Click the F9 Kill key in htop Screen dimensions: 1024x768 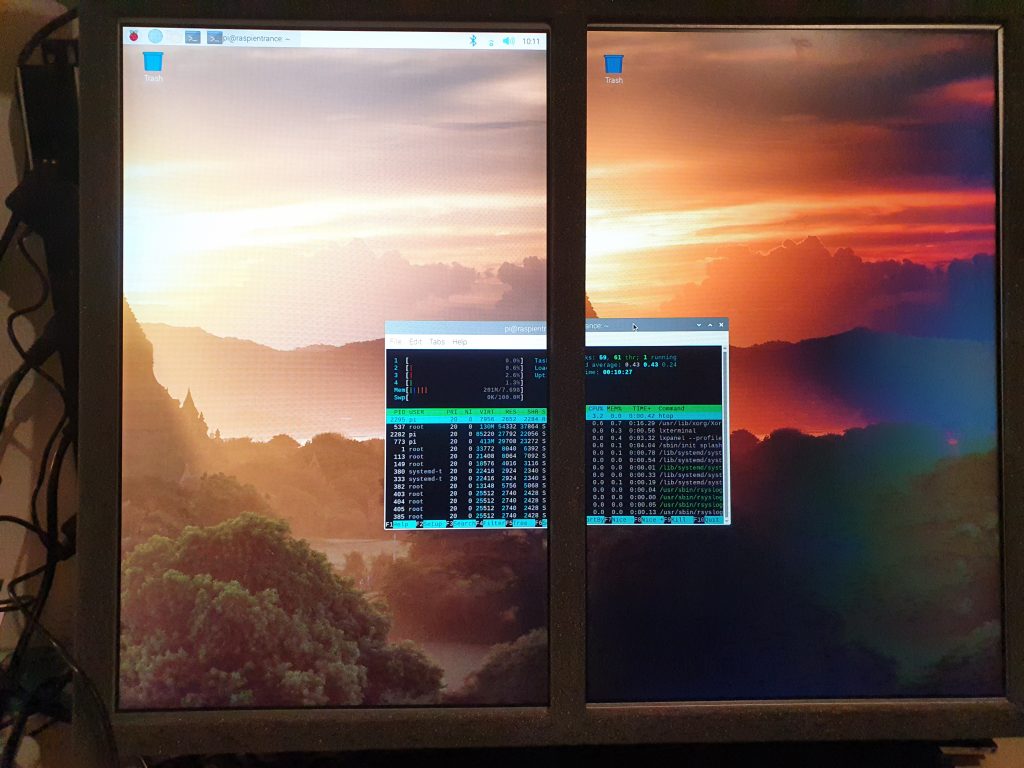click(677, 520)
